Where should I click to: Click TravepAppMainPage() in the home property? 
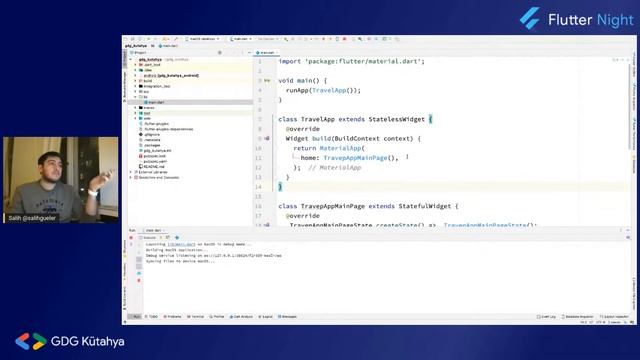[x=360, y=158]
